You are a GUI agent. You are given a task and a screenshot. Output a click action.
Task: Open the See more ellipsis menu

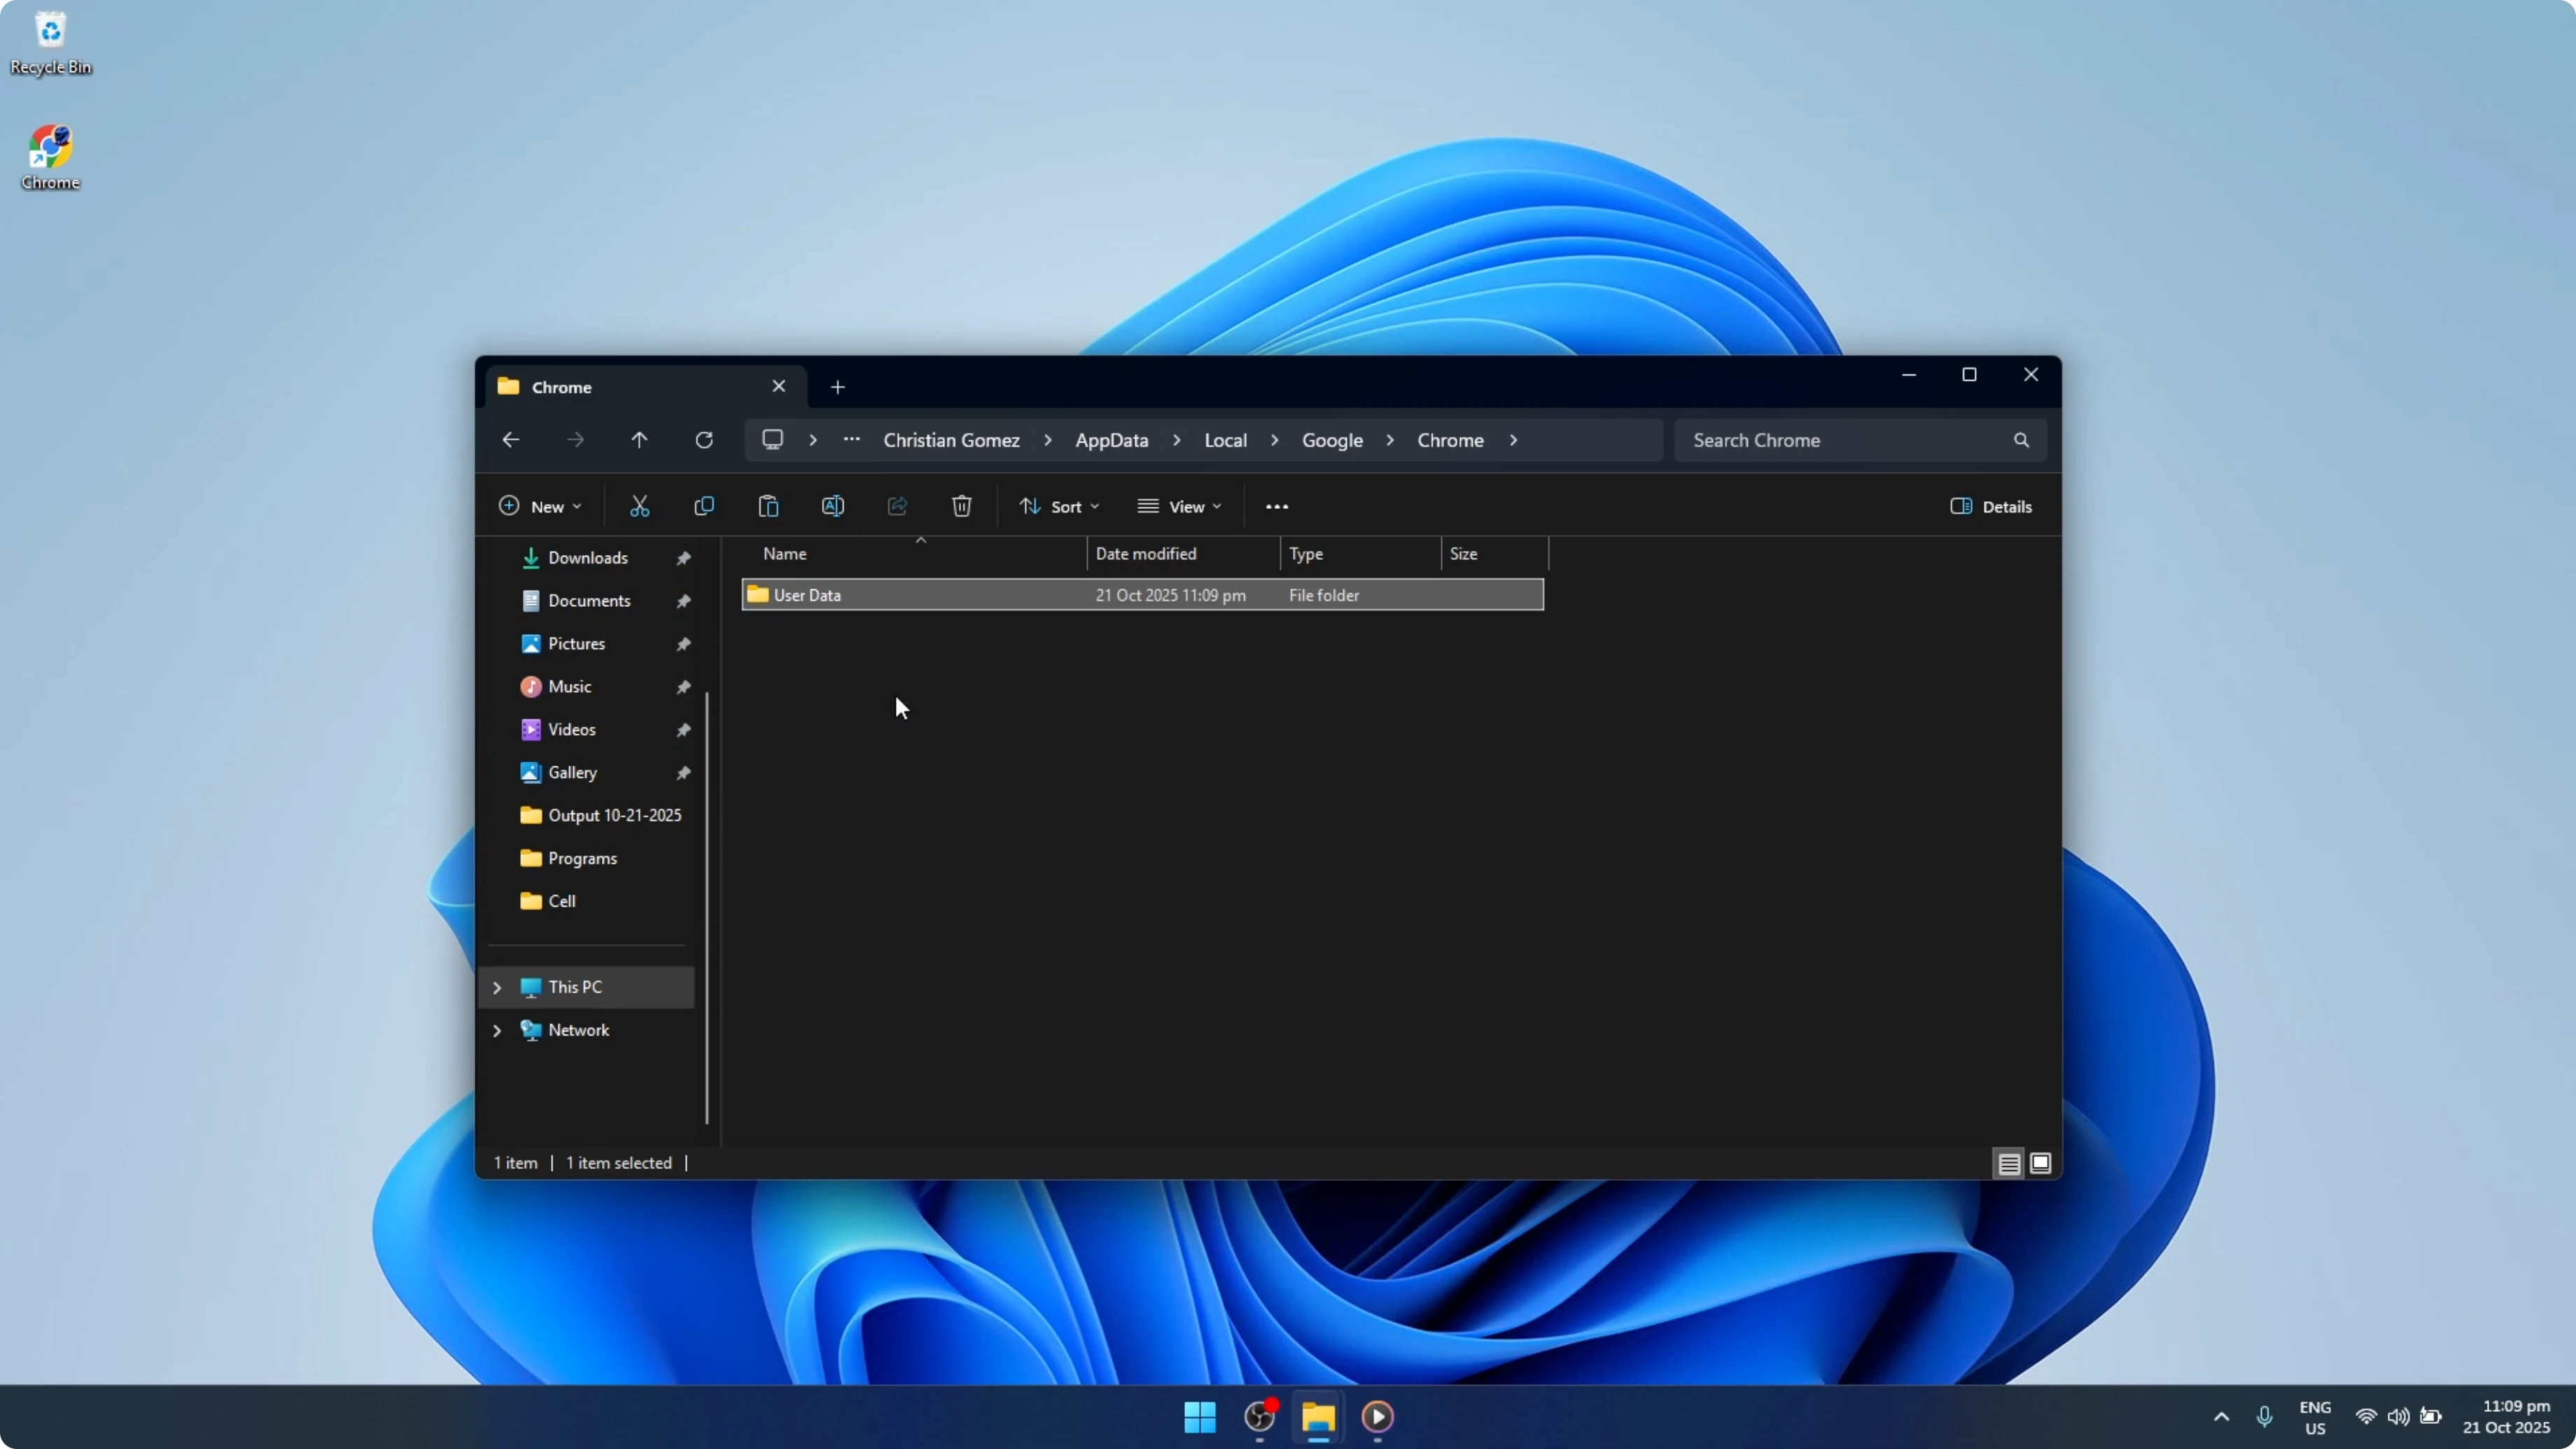(1276, 506)
